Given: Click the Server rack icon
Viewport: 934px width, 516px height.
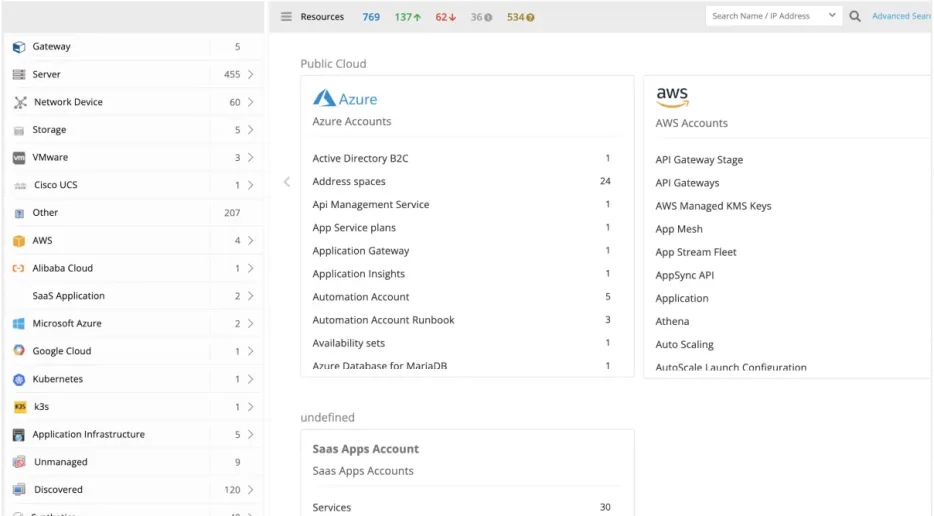Looking at the screenshot, I should [19, 74].
